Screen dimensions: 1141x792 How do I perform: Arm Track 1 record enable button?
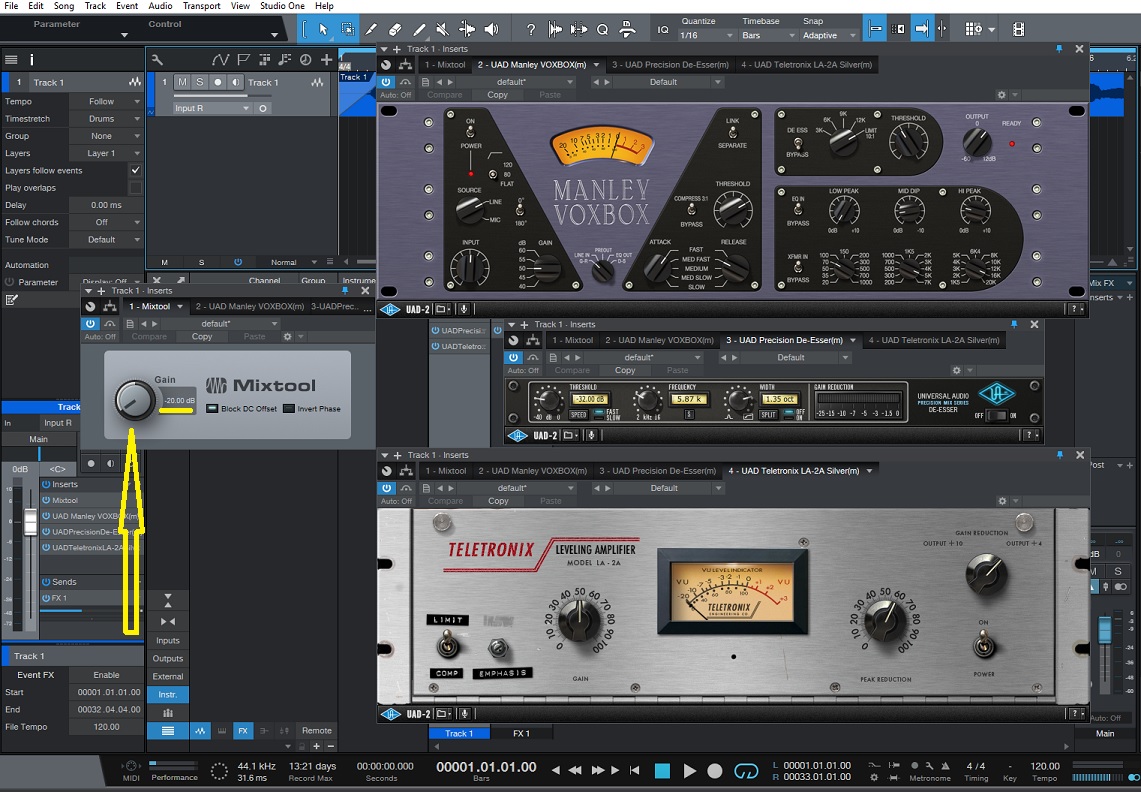point(217,82)
